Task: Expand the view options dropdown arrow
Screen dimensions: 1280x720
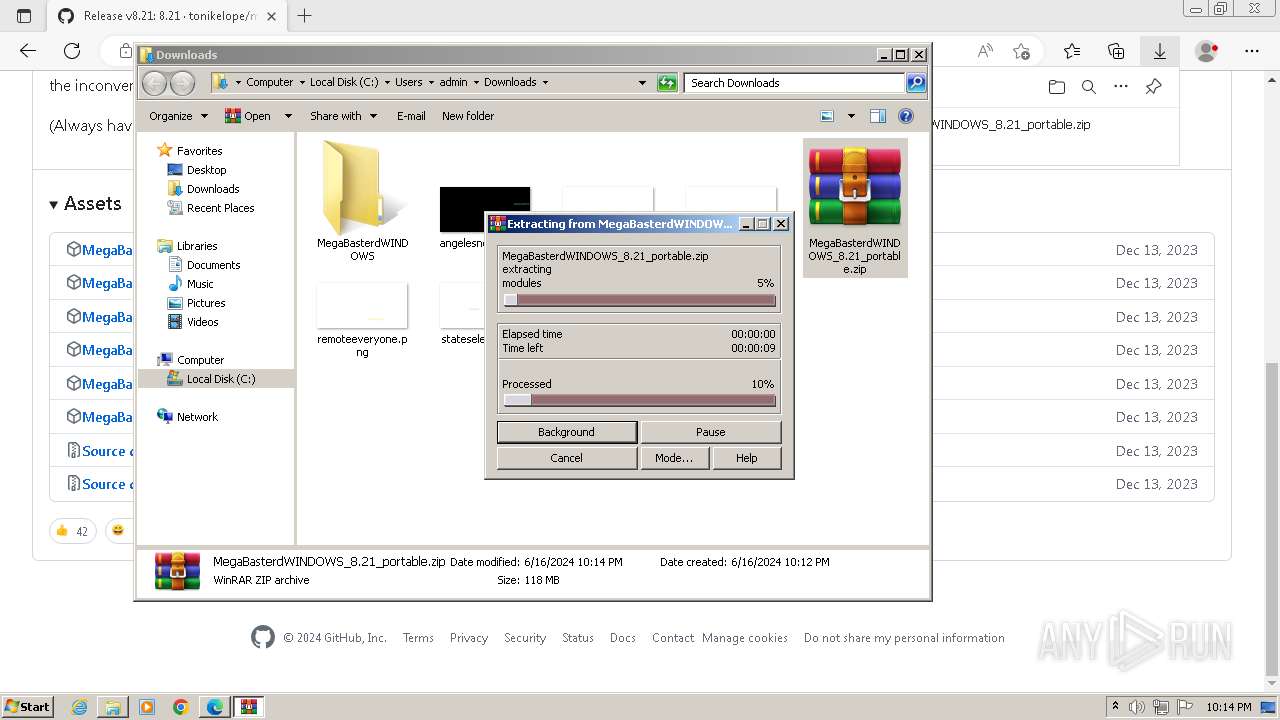Action: pos(851,116)
